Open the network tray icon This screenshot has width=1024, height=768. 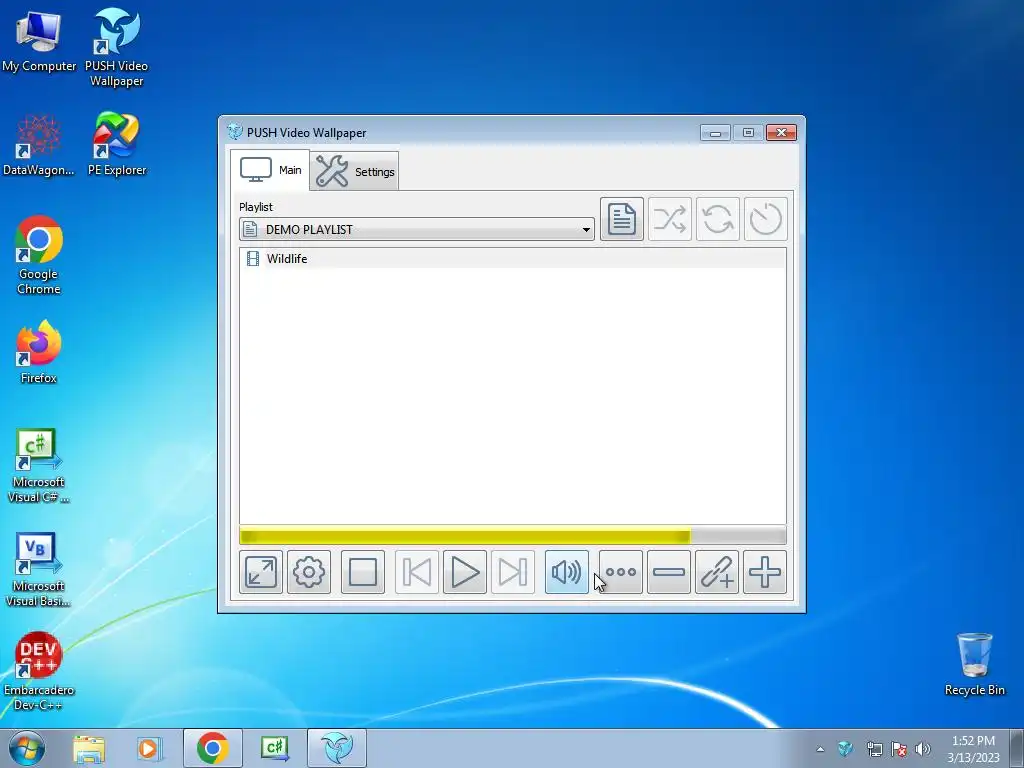pyautogui.click(x=874, y=749)
